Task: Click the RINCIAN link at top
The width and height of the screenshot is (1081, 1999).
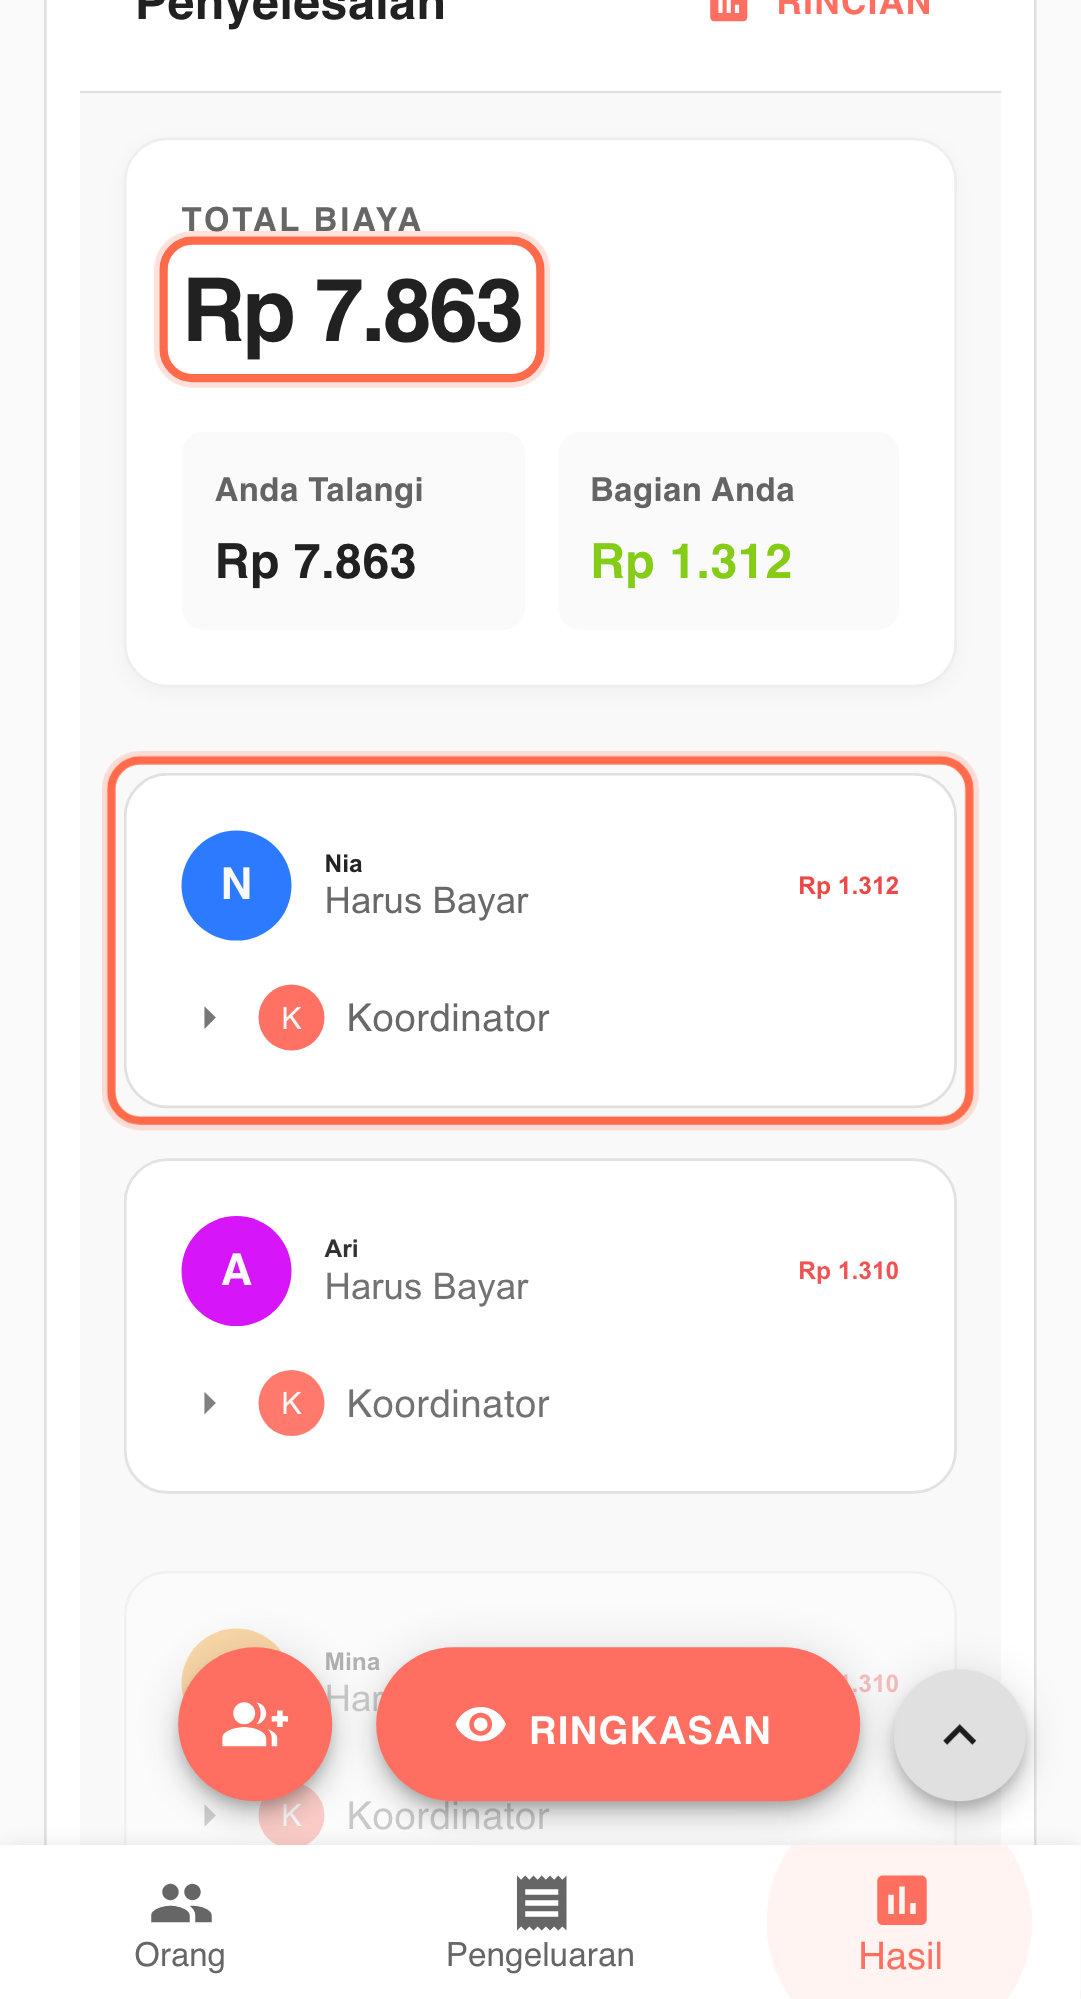Action: [853, 8]
